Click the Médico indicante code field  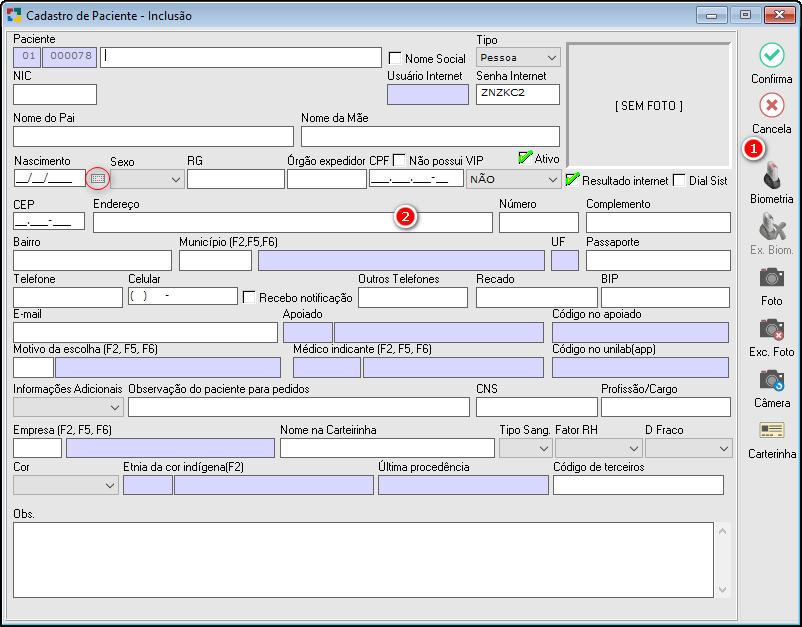click(327, 368)
